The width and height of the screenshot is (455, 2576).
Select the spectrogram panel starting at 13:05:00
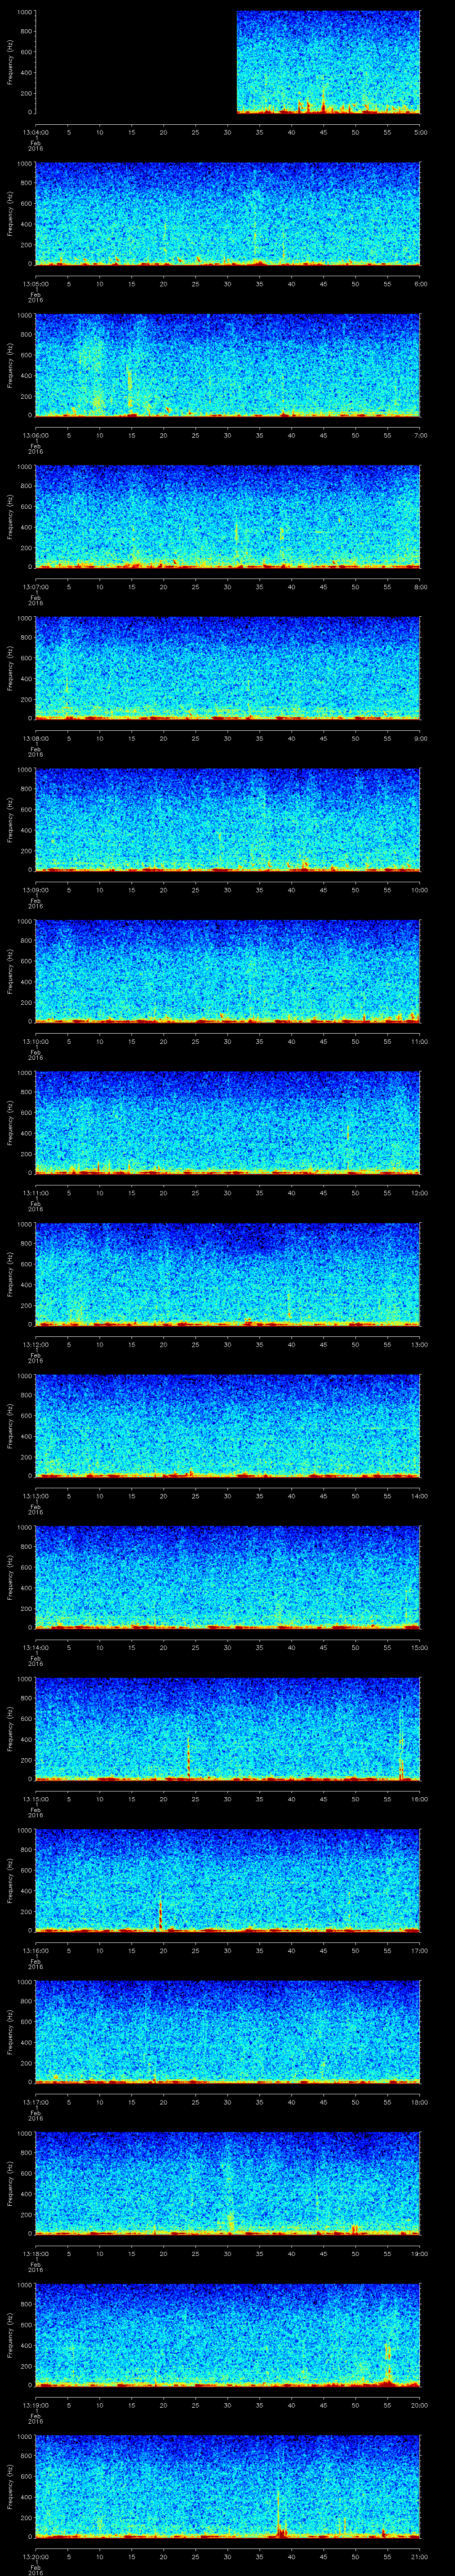(x=228, y=213)
